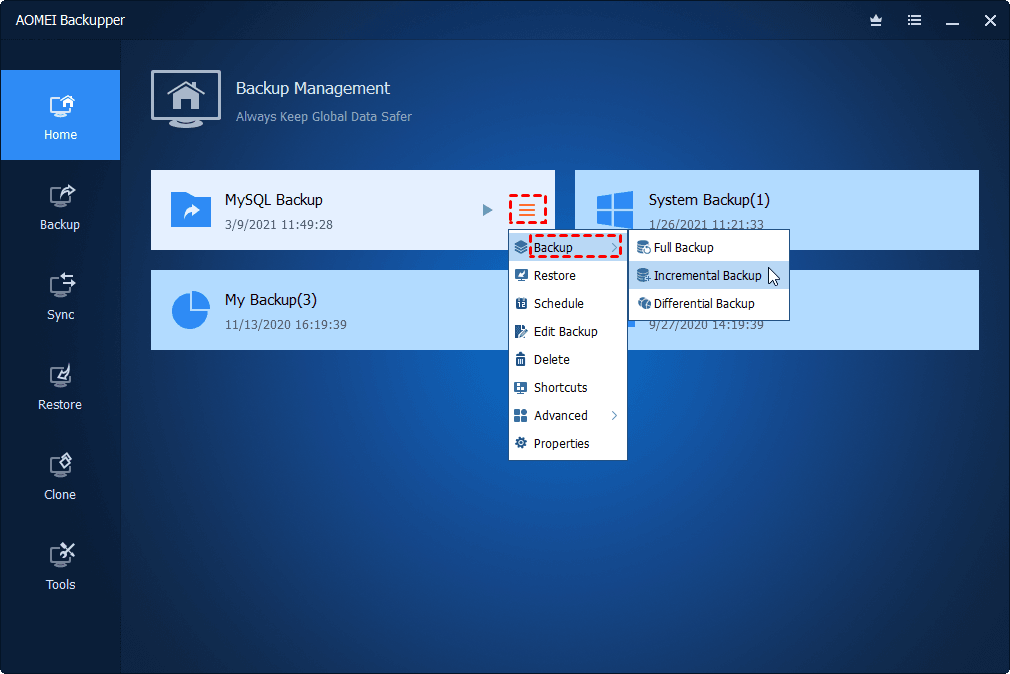
Task: Select Edit Backup in the context menu
Action: (567, 332)
